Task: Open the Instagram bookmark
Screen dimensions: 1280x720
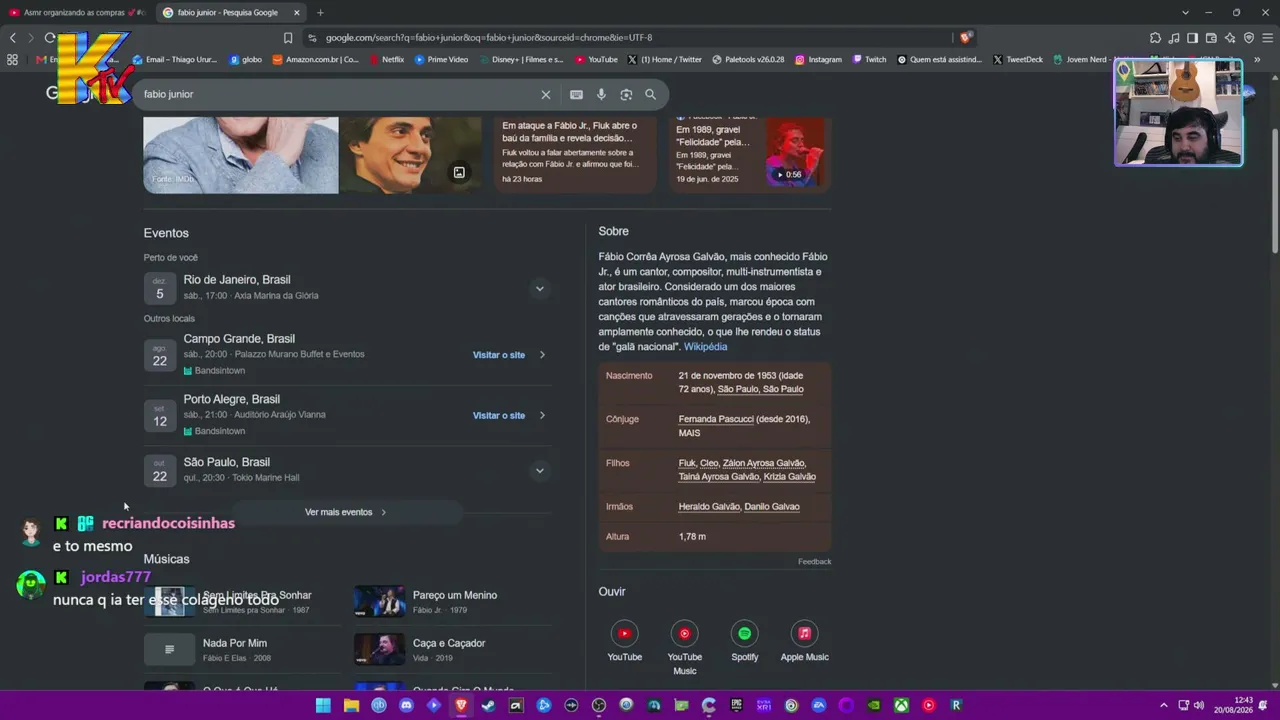Action: (x=818, y=59)
